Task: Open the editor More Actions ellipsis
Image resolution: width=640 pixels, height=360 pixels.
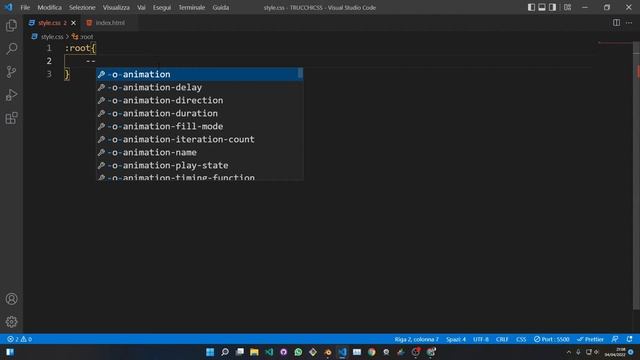Action: (x=629, y=23)
